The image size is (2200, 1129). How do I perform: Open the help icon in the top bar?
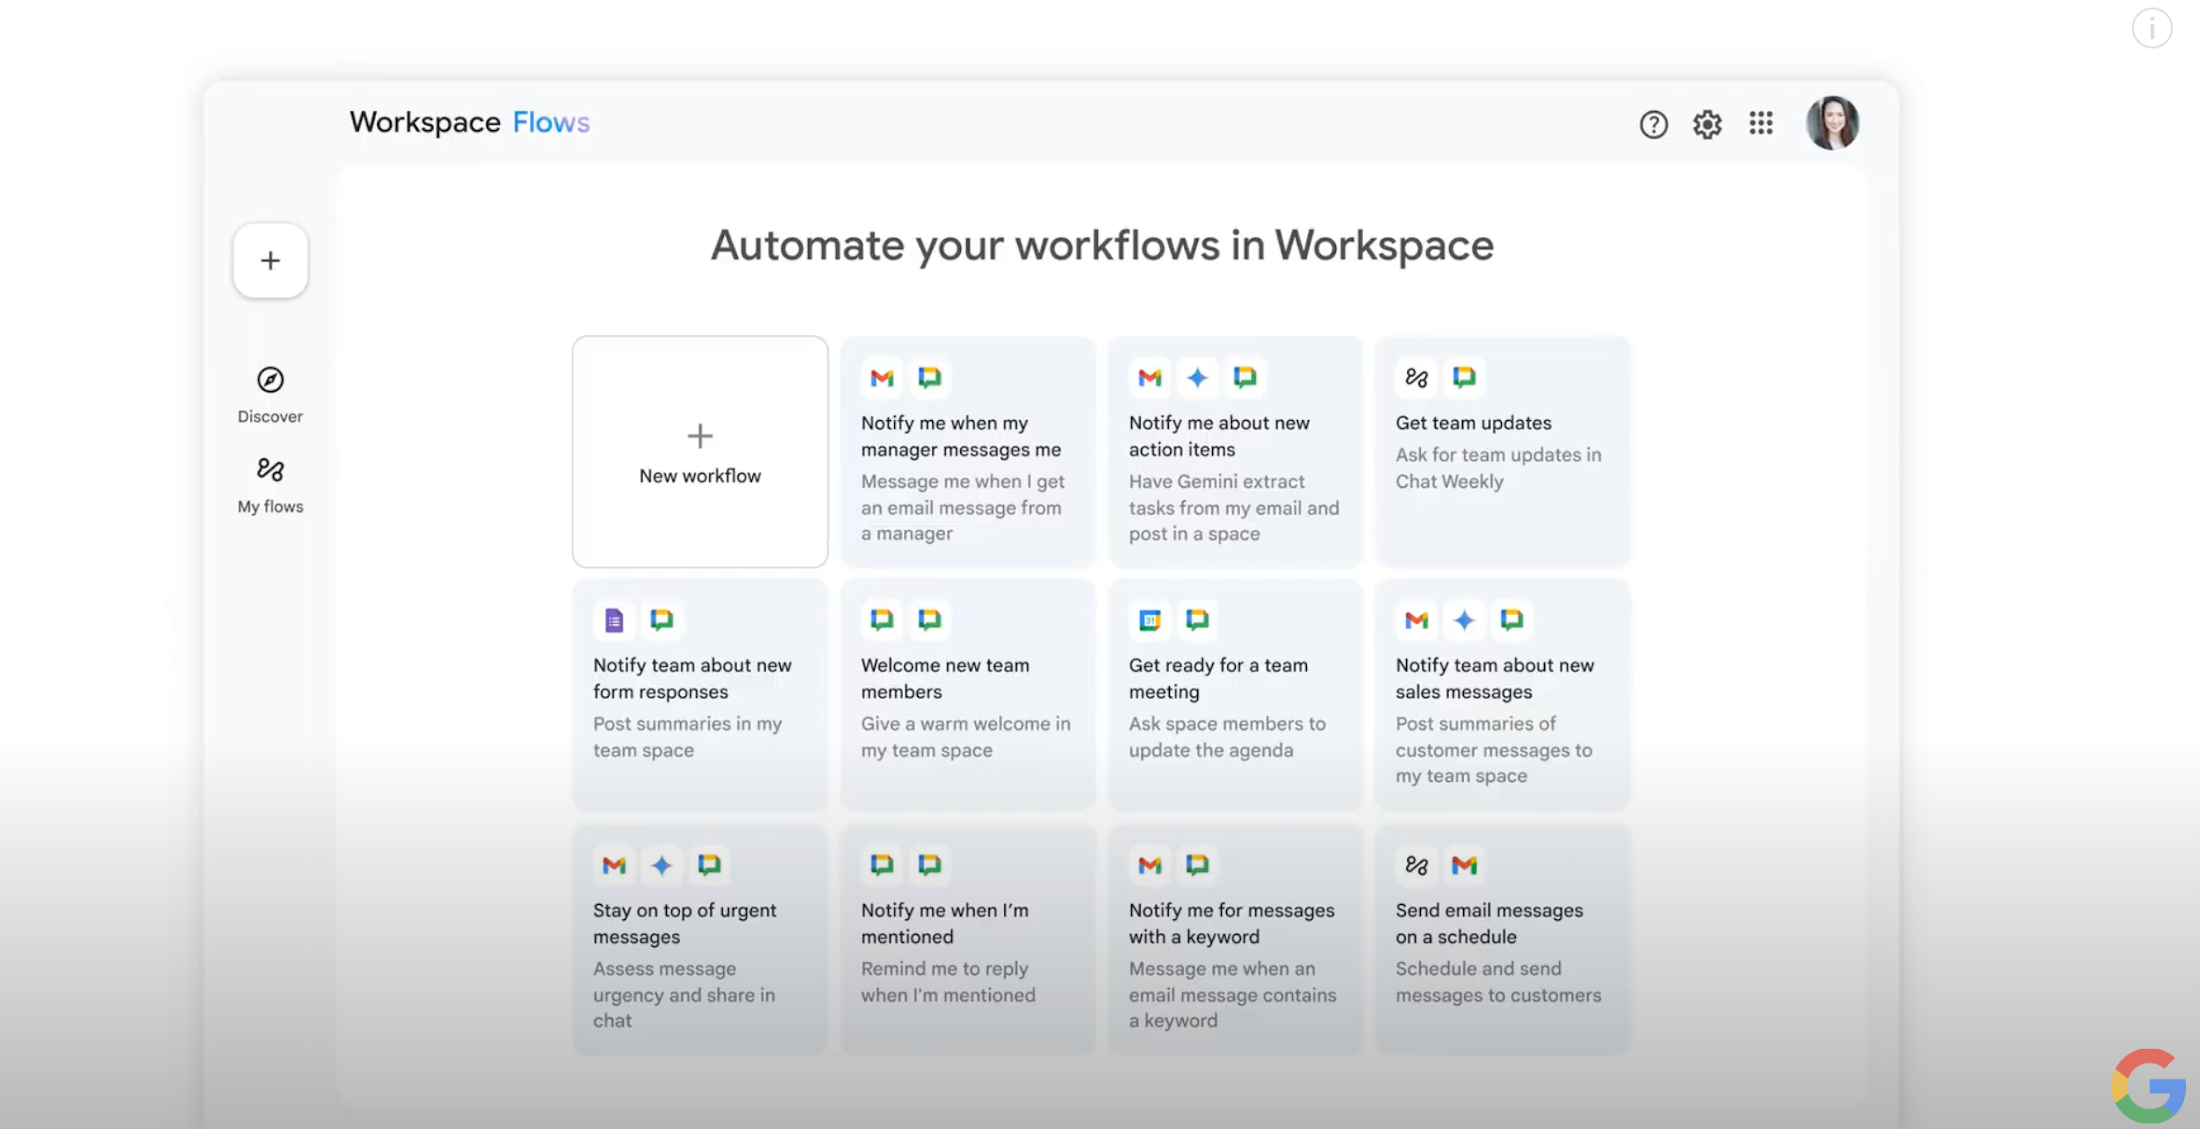[1653, 124]
